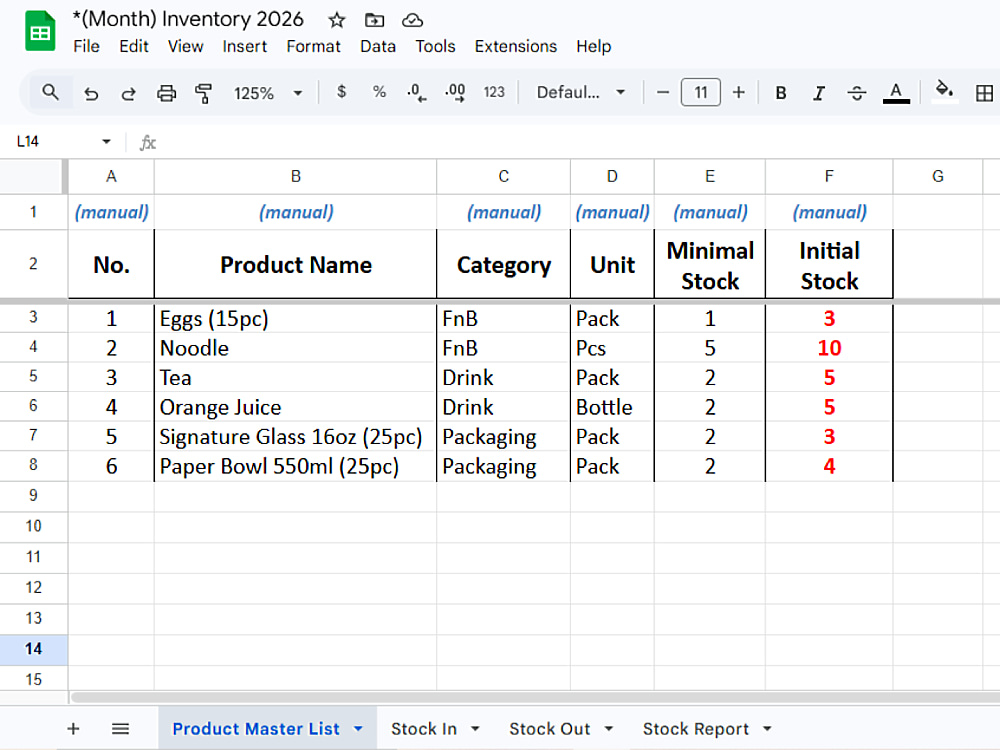Format as currency with dollar icon

tap(342, 92)
